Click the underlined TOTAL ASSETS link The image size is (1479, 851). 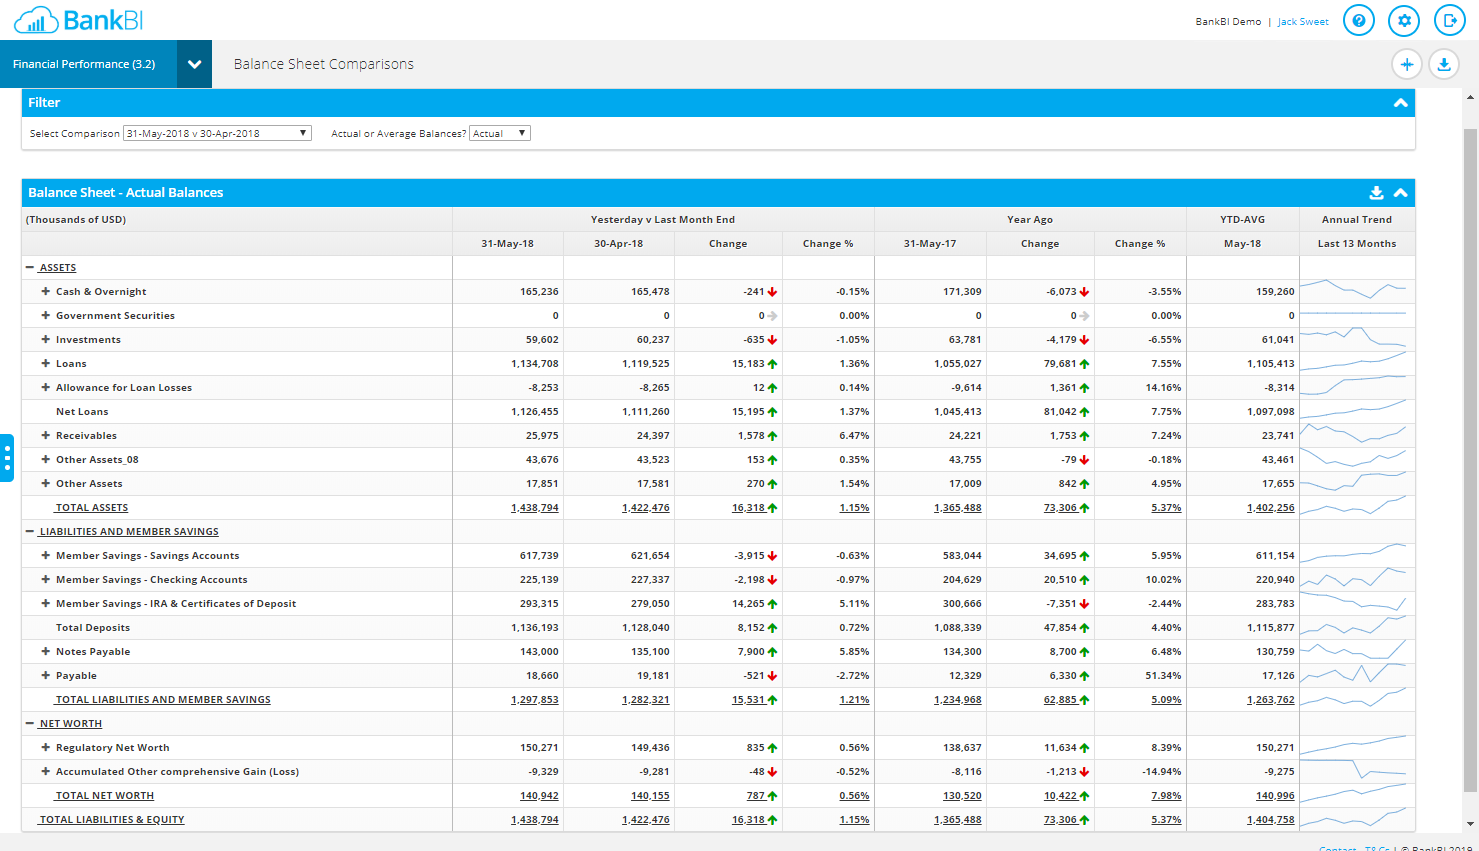point(91,507)
